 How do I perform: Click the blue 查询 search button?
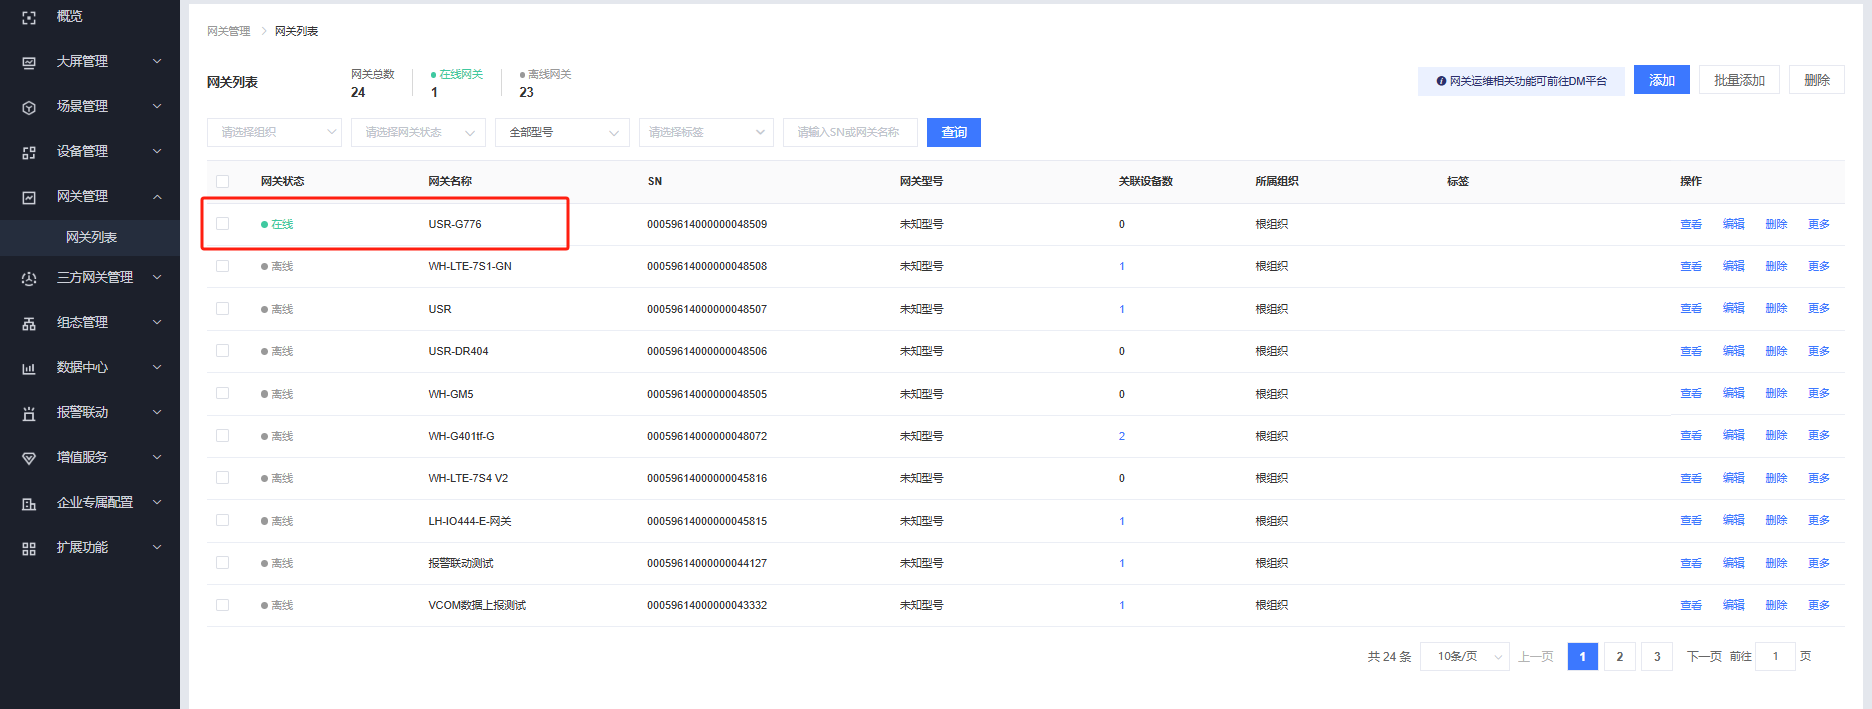pos(953,132)
